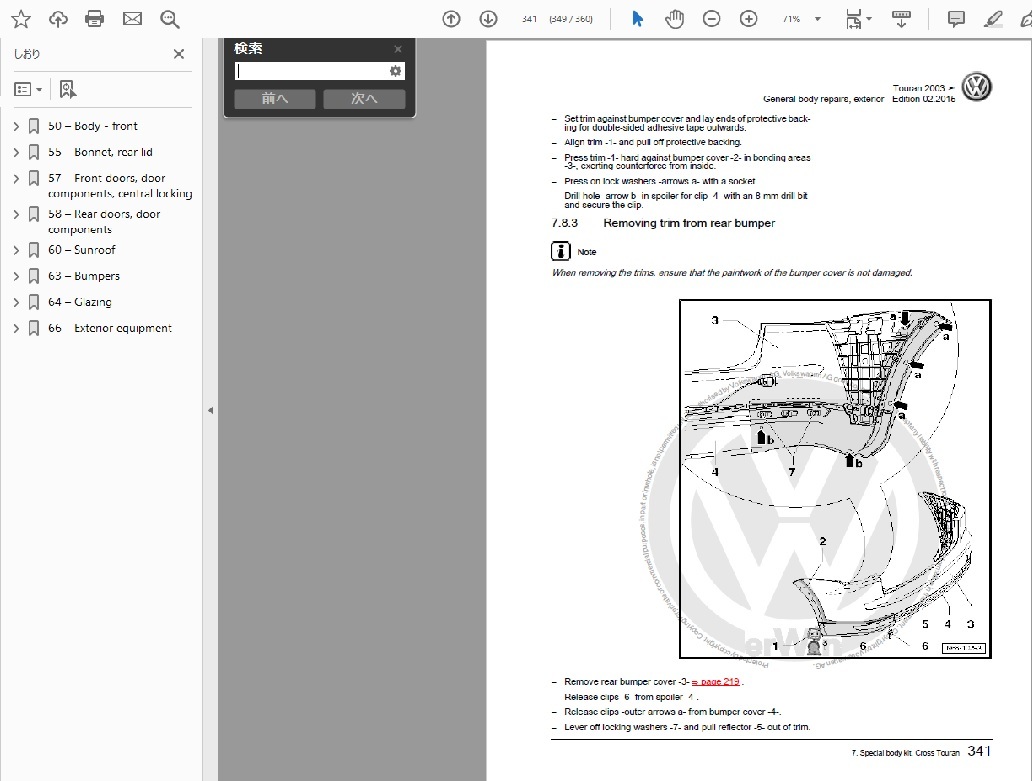Viewport: 1032px width, 781px height.
Task: Click the cloud upload icon
Action: pos(58,19)
